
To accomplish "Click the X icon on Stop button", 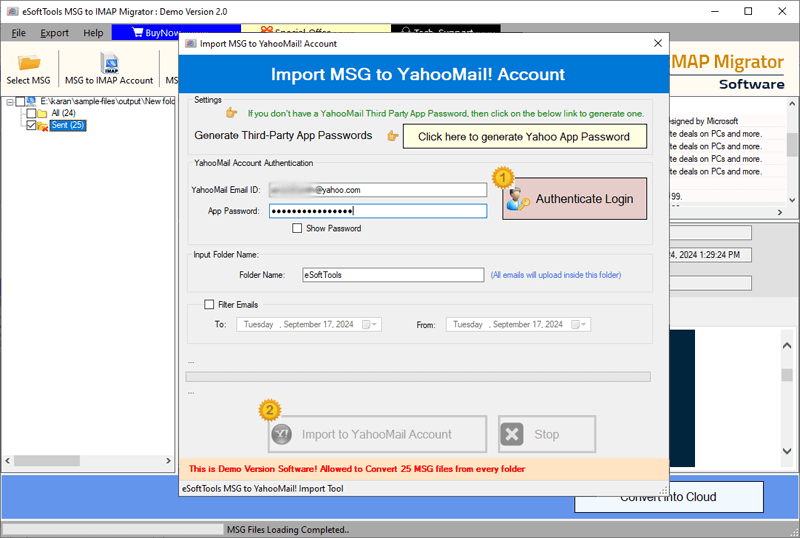I will click(512, 434).
